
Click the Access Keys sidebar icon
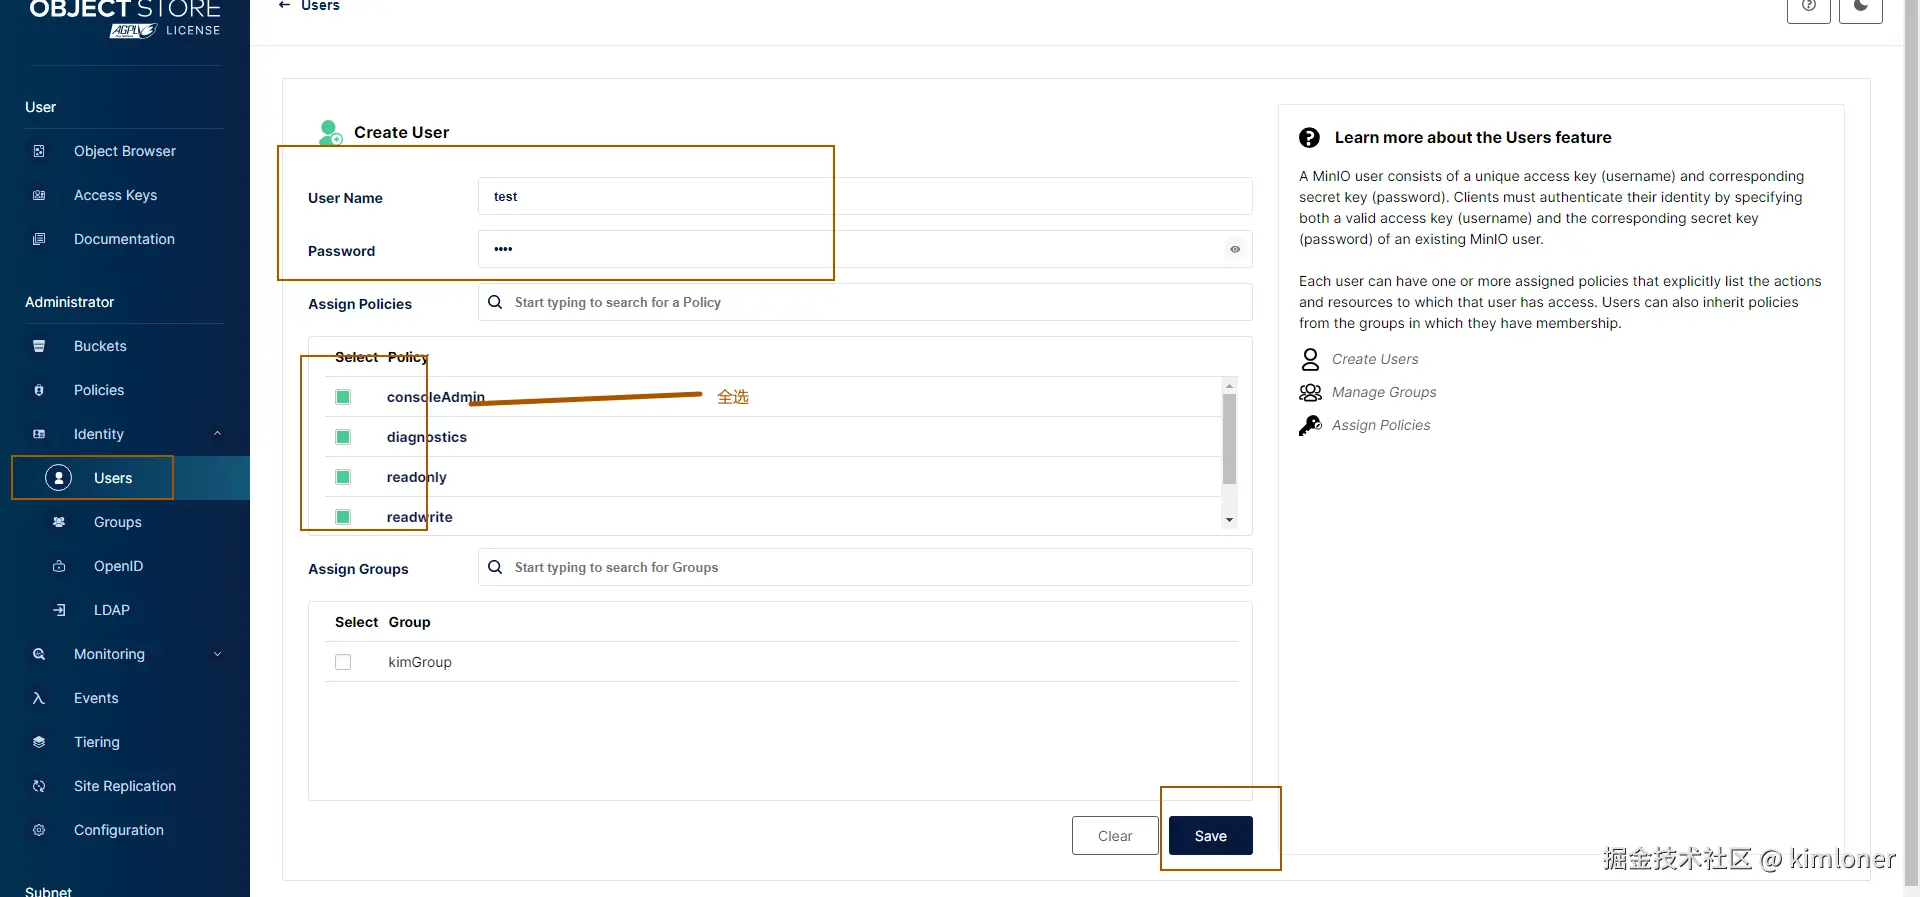pos(39,195)
